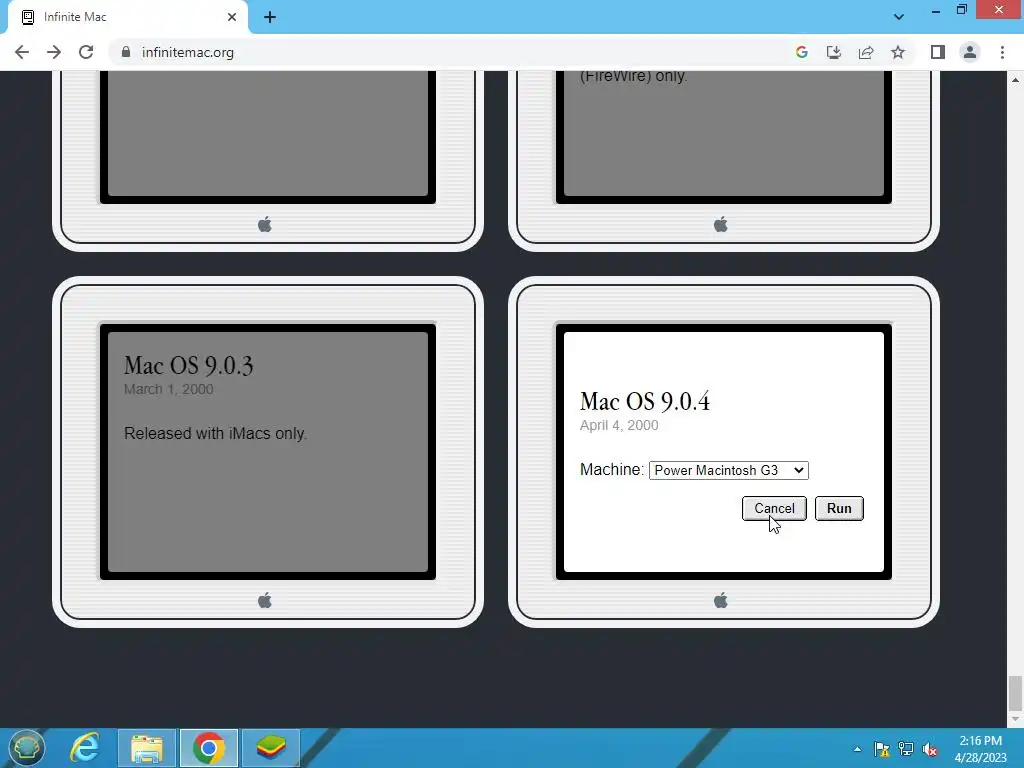Close the Infinite Mac tab

pyautogui.click(x=232, y=17)
